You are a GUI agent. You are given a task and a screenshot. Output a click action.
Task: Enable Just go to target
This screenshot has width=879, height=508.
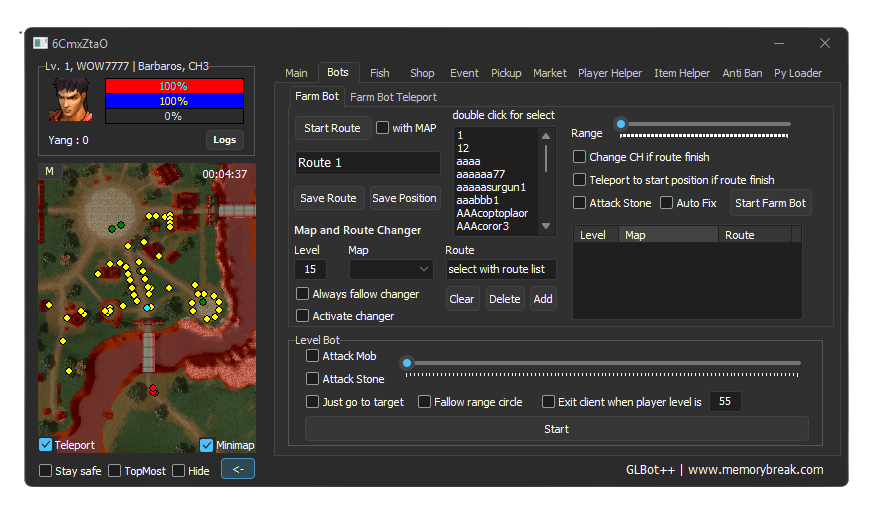[x=312, y=402]
